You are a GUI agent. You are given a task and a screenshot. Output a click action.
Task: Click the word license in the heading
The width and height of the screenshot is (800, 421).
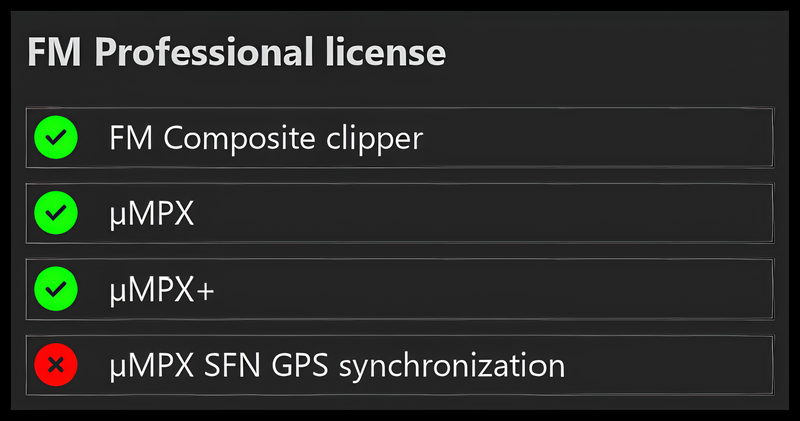click(x=385, y=52)
